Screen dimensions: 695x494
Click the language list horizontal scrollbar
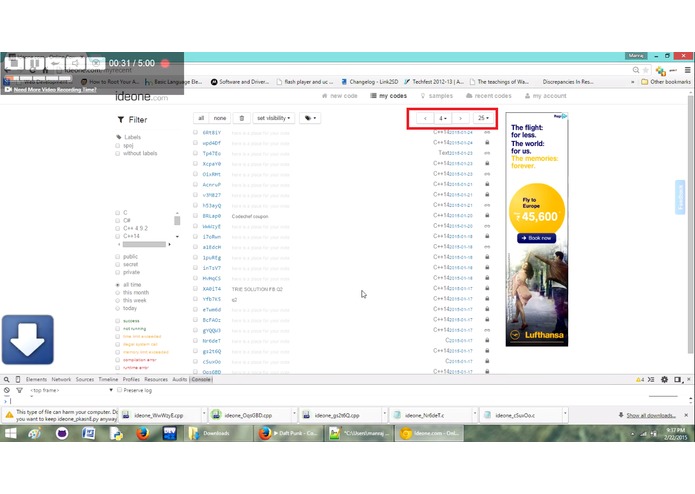tap(144, 245)
